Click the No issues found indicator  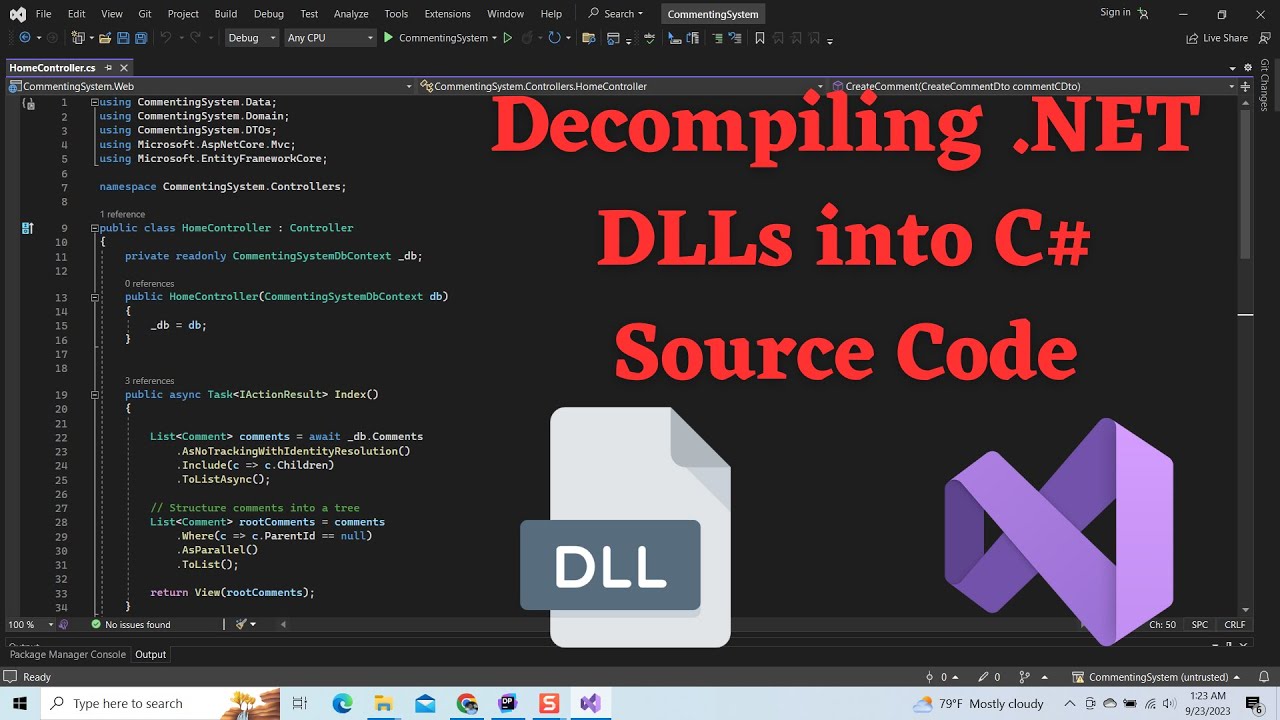(x=131, y=624)
